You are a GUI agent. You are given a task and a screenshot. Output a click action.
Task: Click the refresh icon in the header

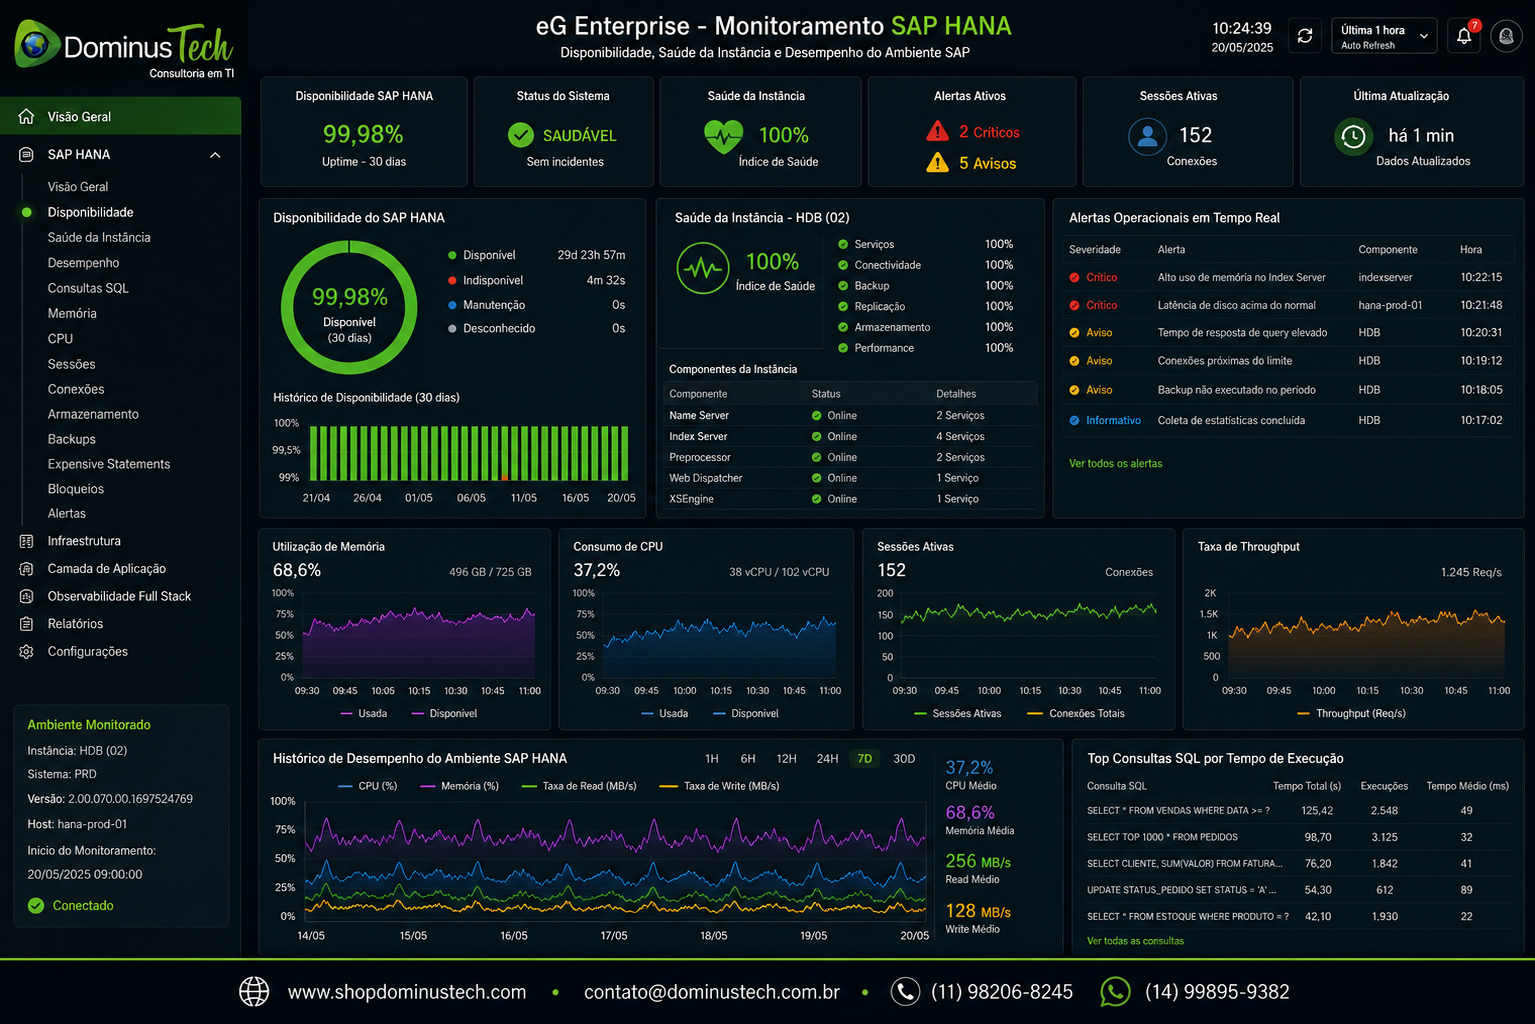point(1305,36)
